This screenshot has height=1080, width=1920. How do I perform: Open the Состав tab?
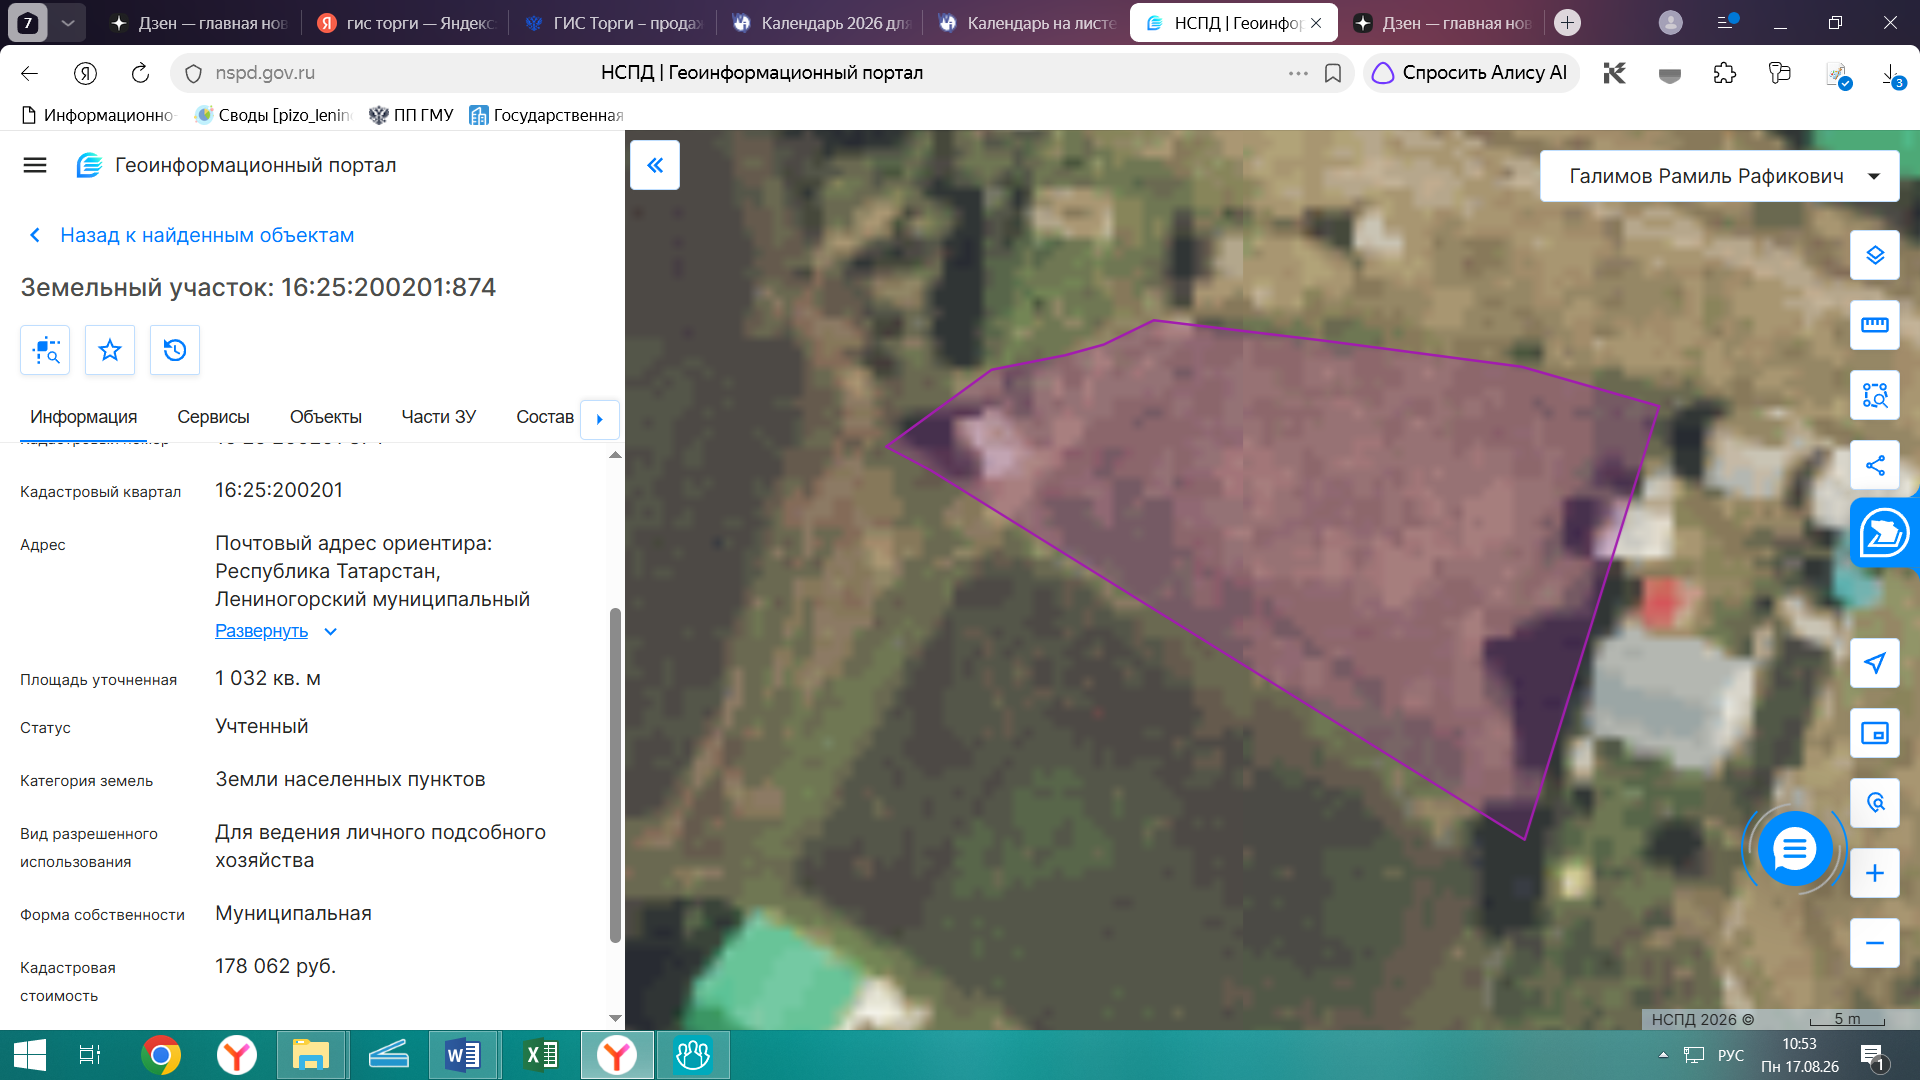(545, 417)
